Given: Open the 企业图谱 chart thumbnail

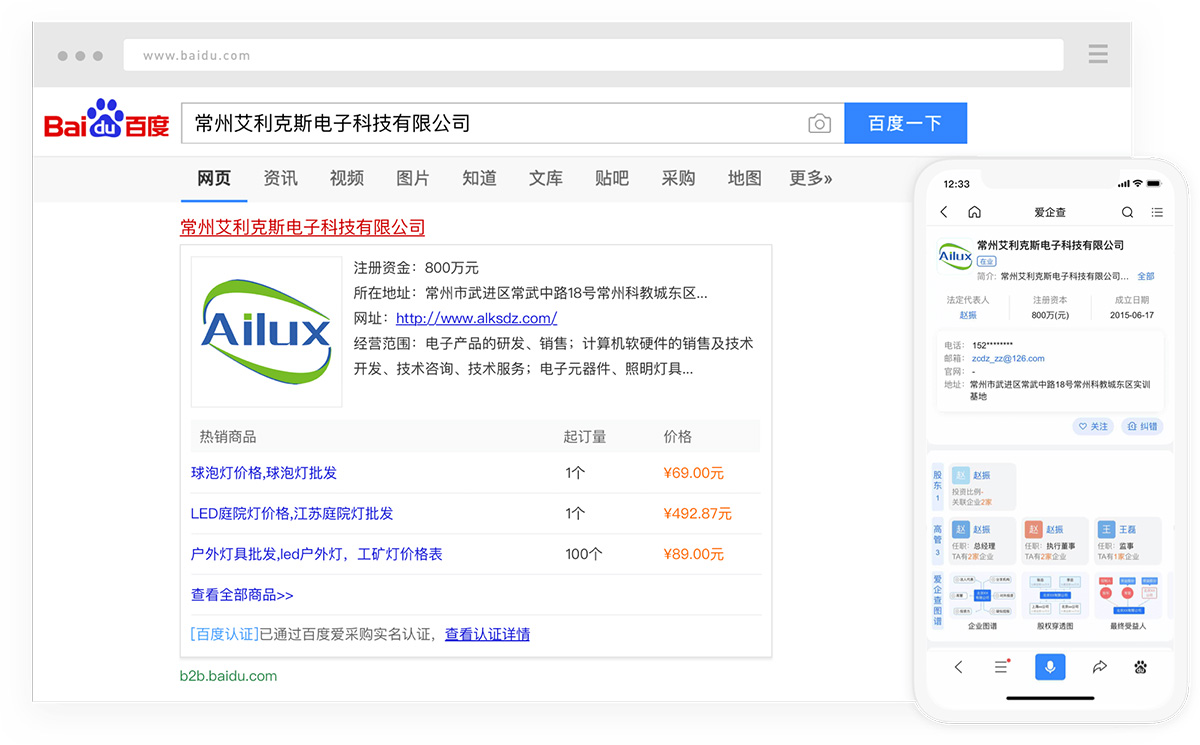Looking at the screenshot, I should [x=983, y=597].
